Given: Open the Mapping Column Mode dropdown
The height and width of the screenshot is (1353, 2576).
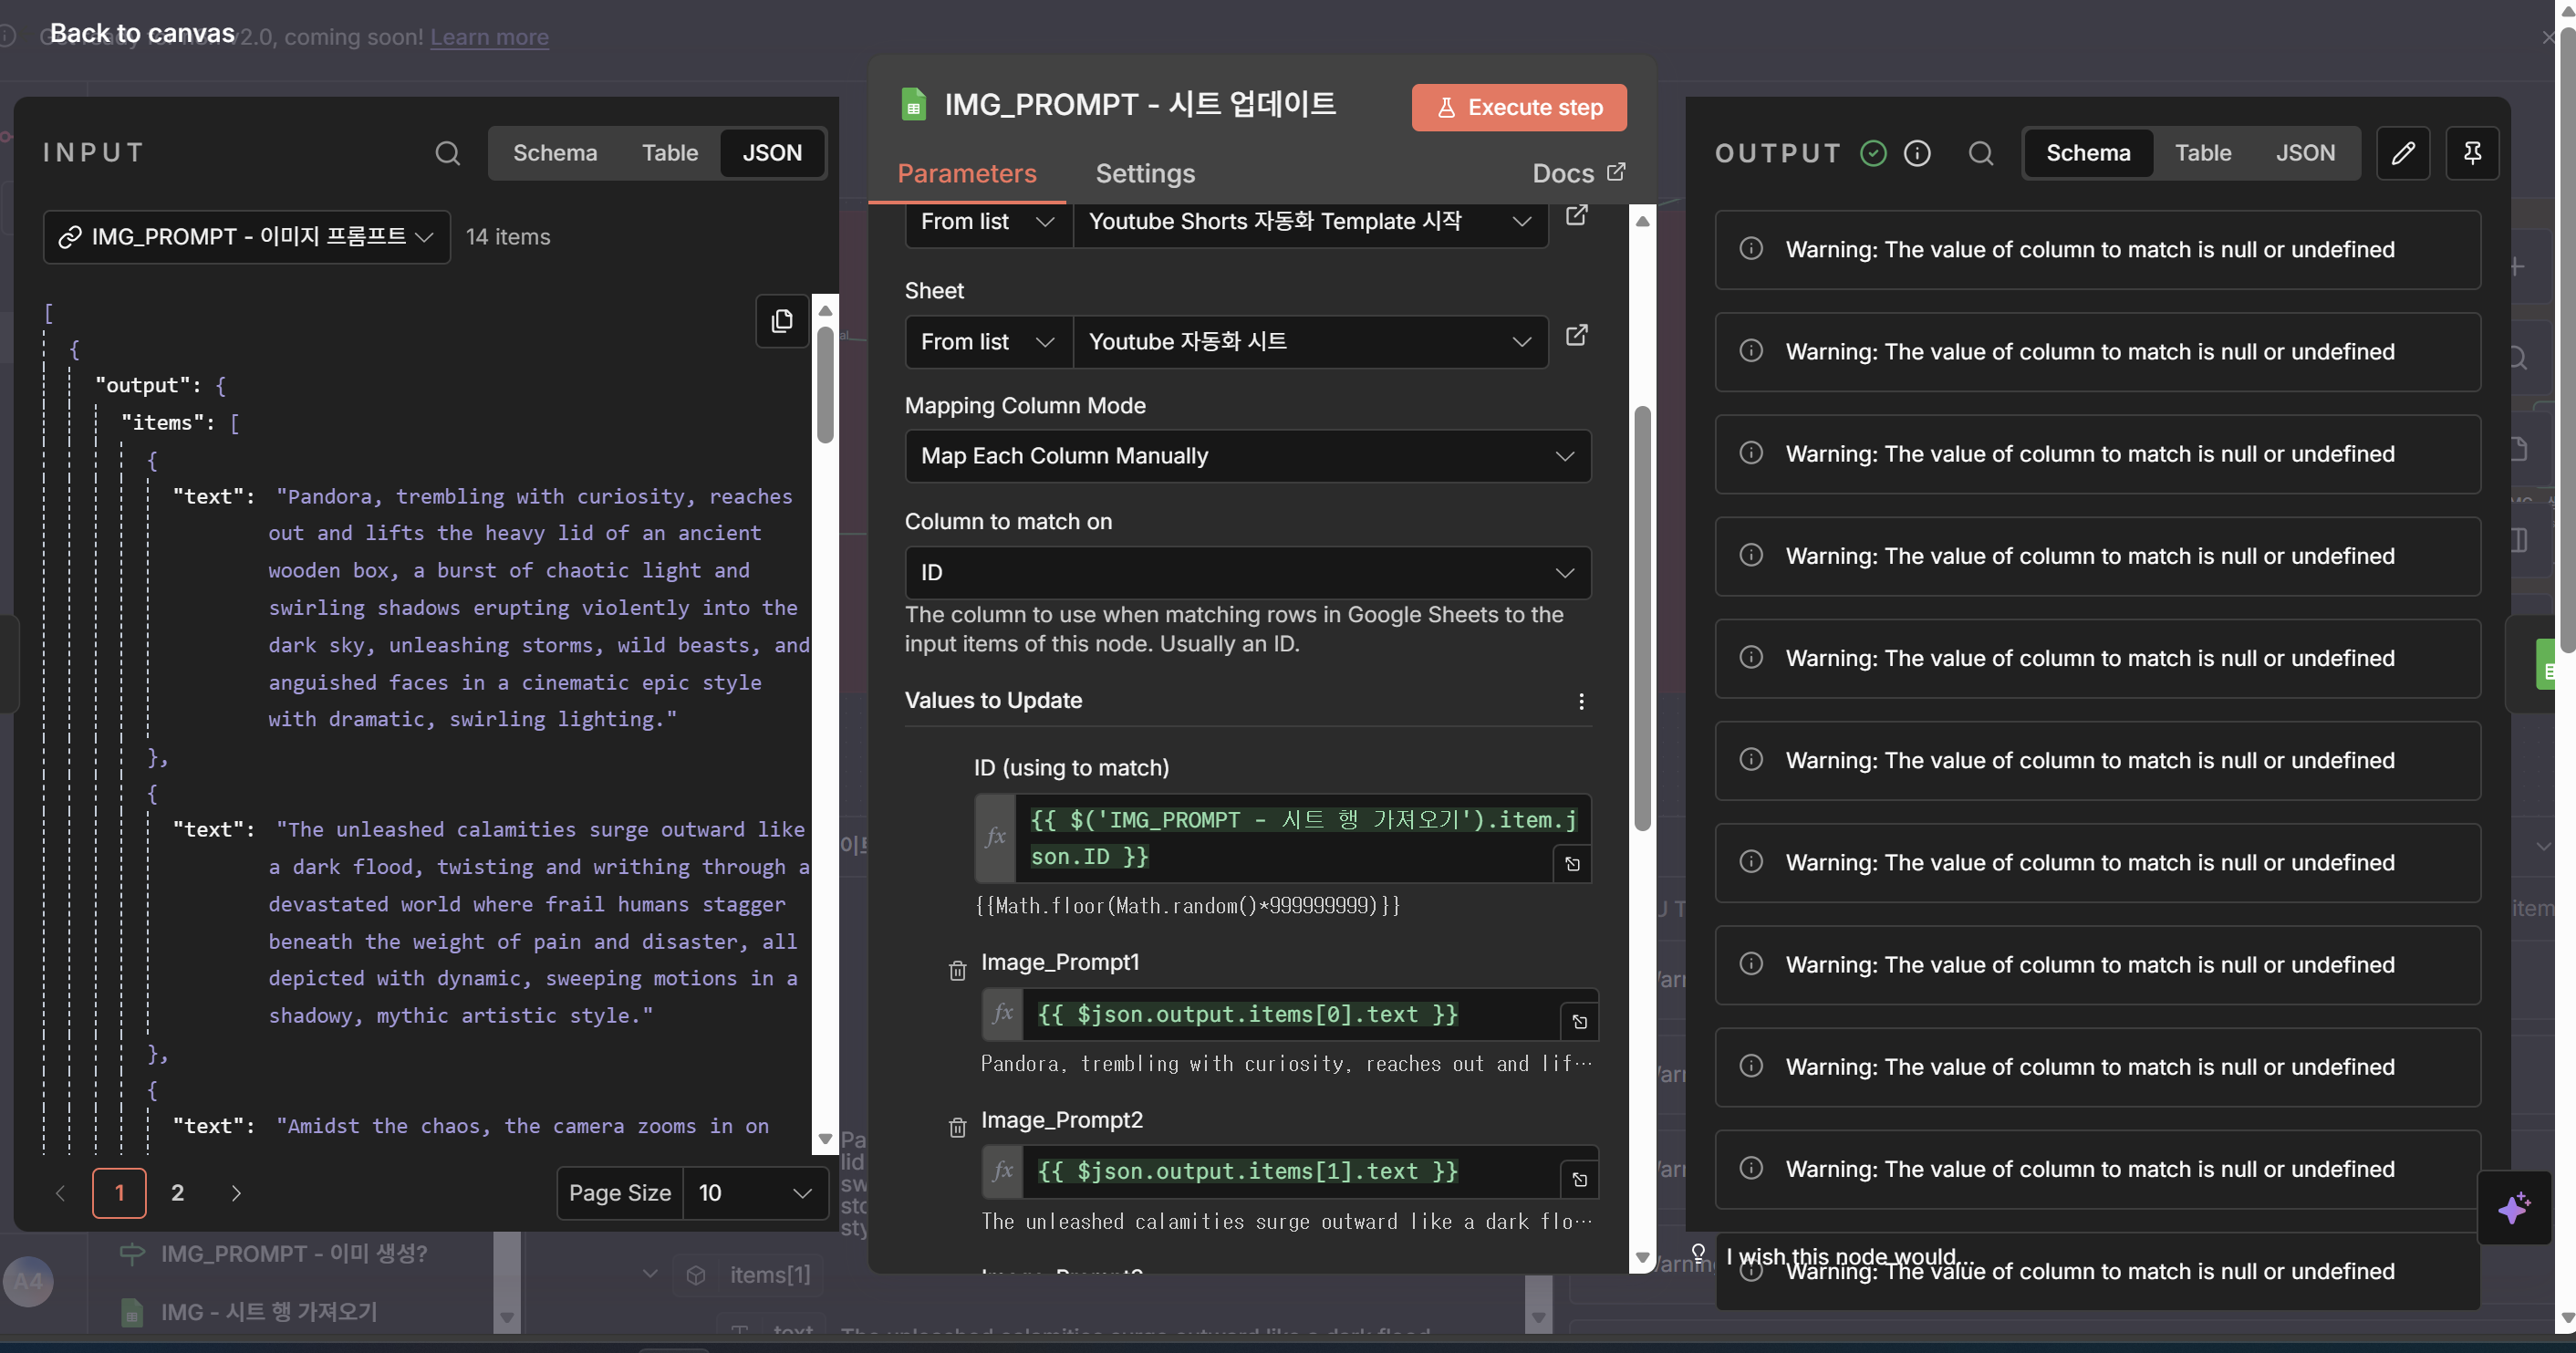Looking at the screenshot, I should (1247, 456).
